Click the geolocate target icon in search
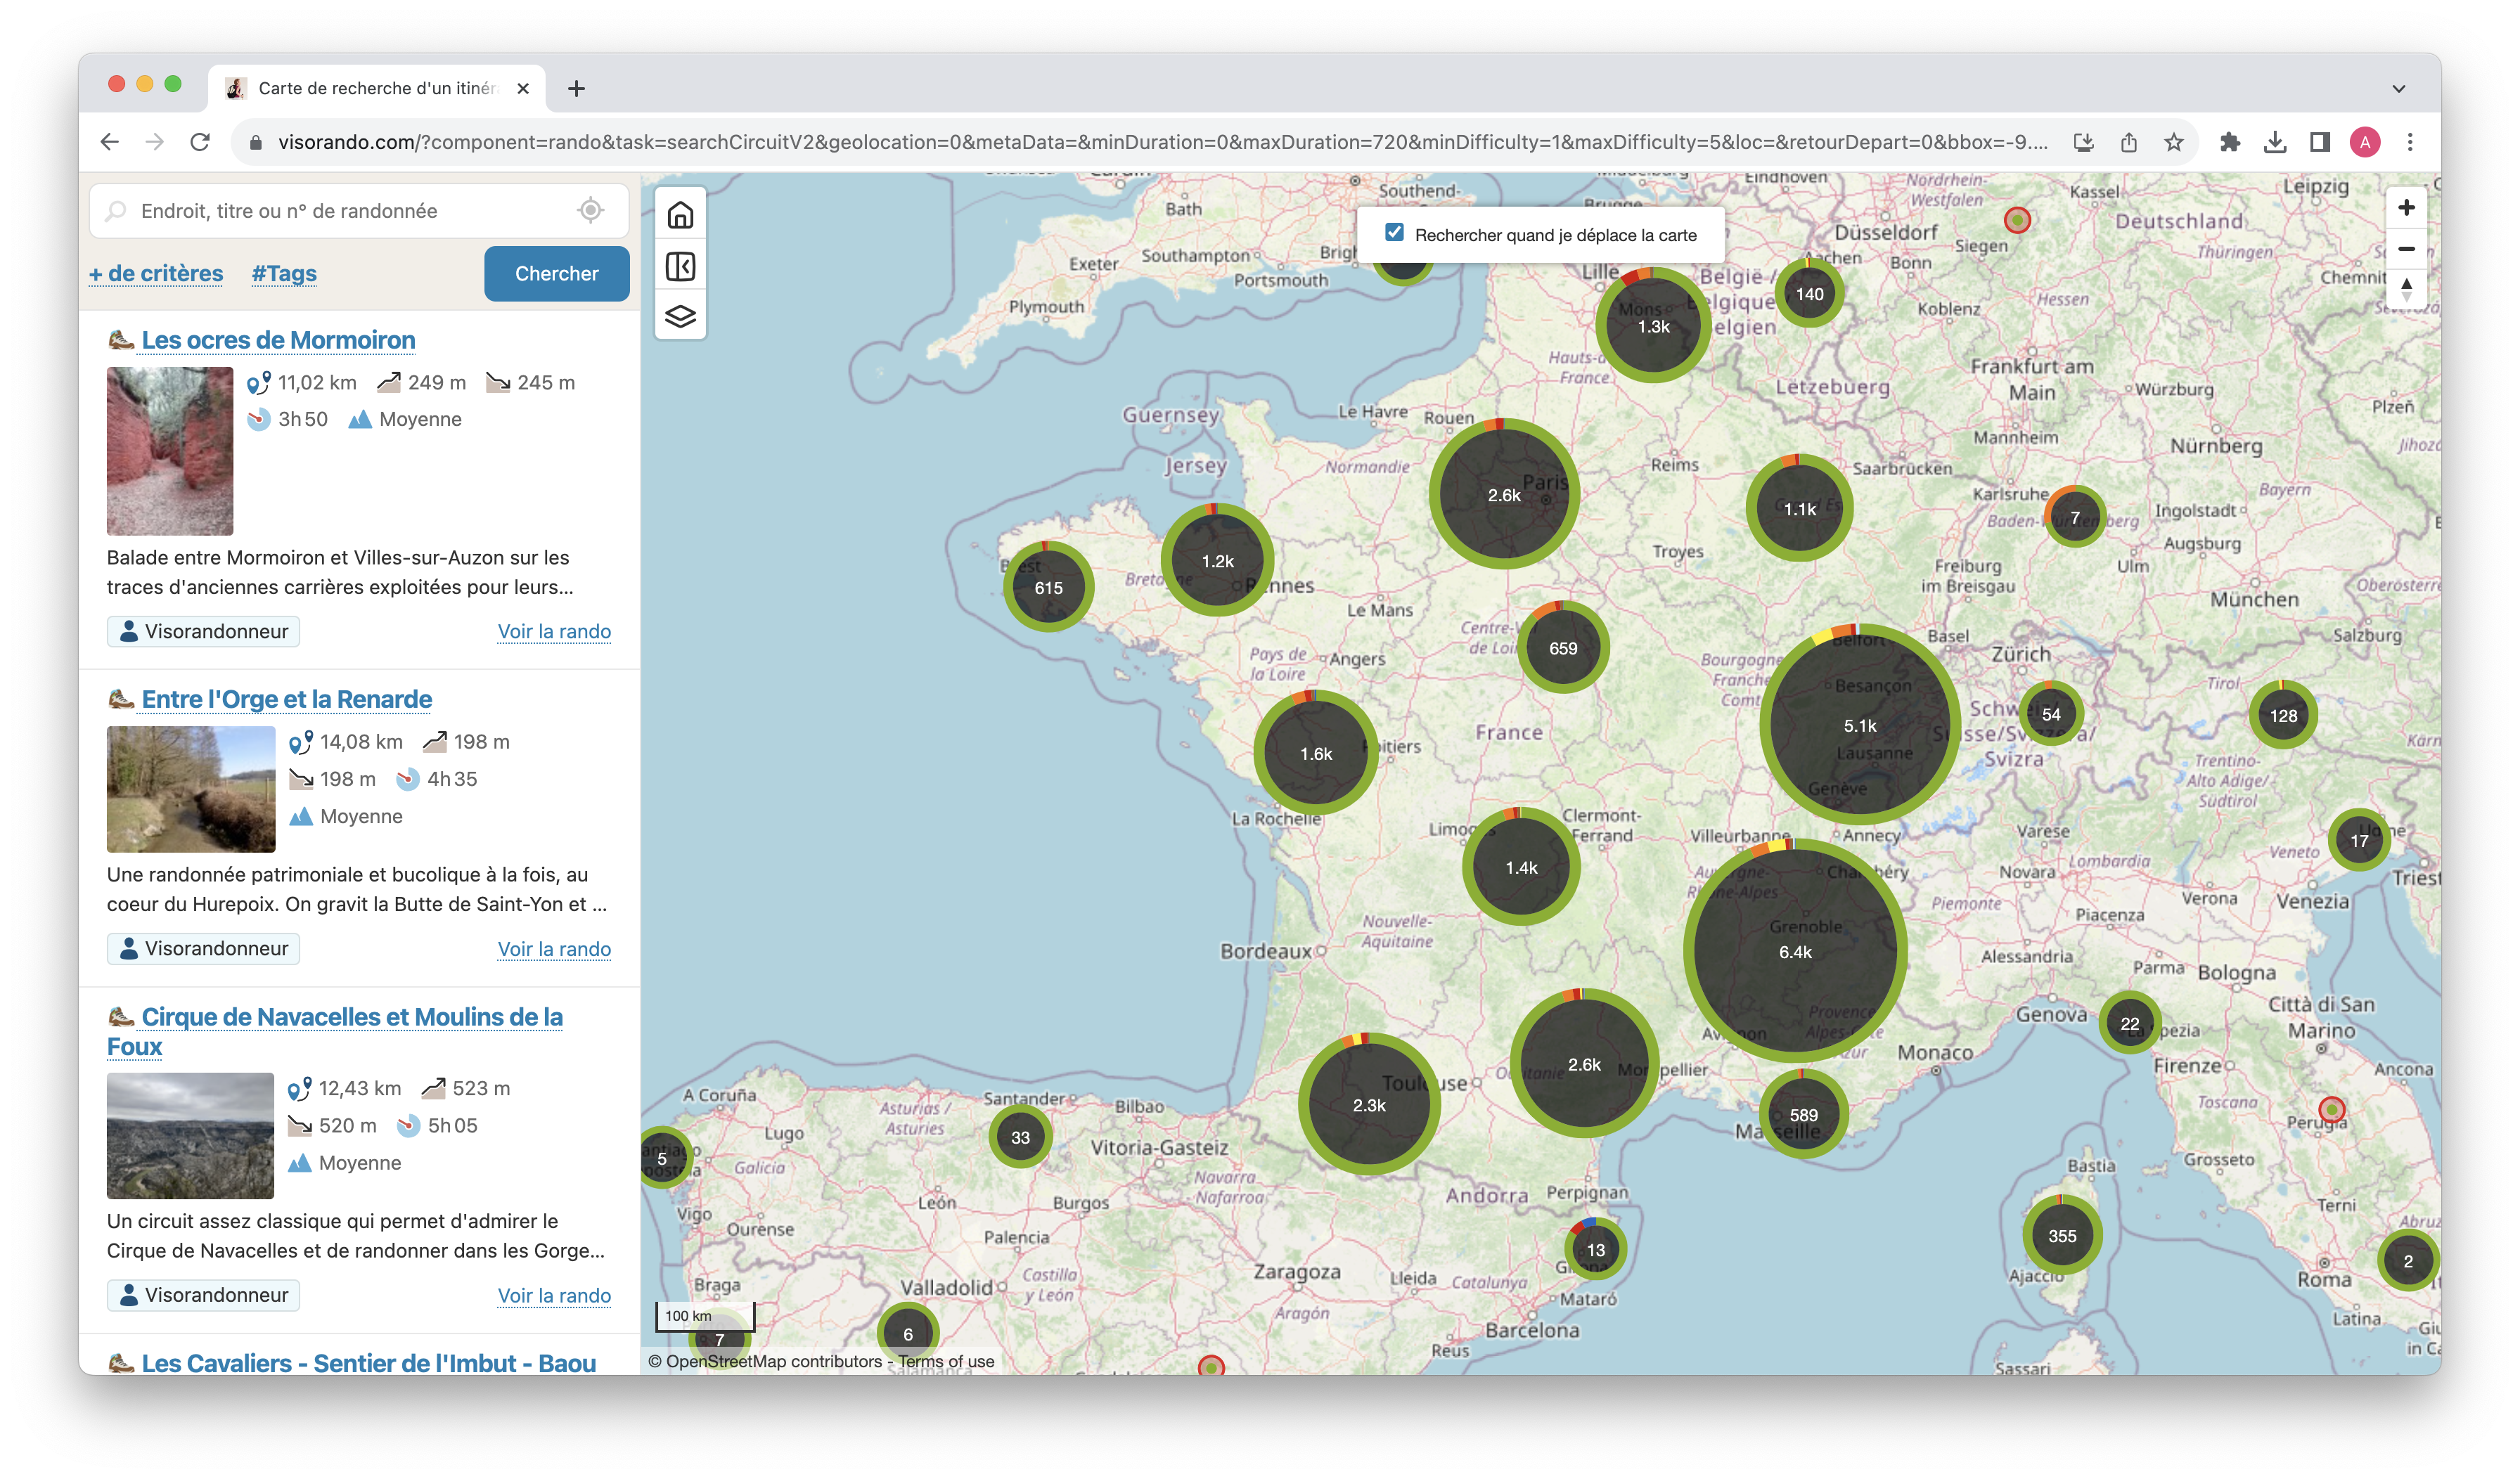 [591, 211]
